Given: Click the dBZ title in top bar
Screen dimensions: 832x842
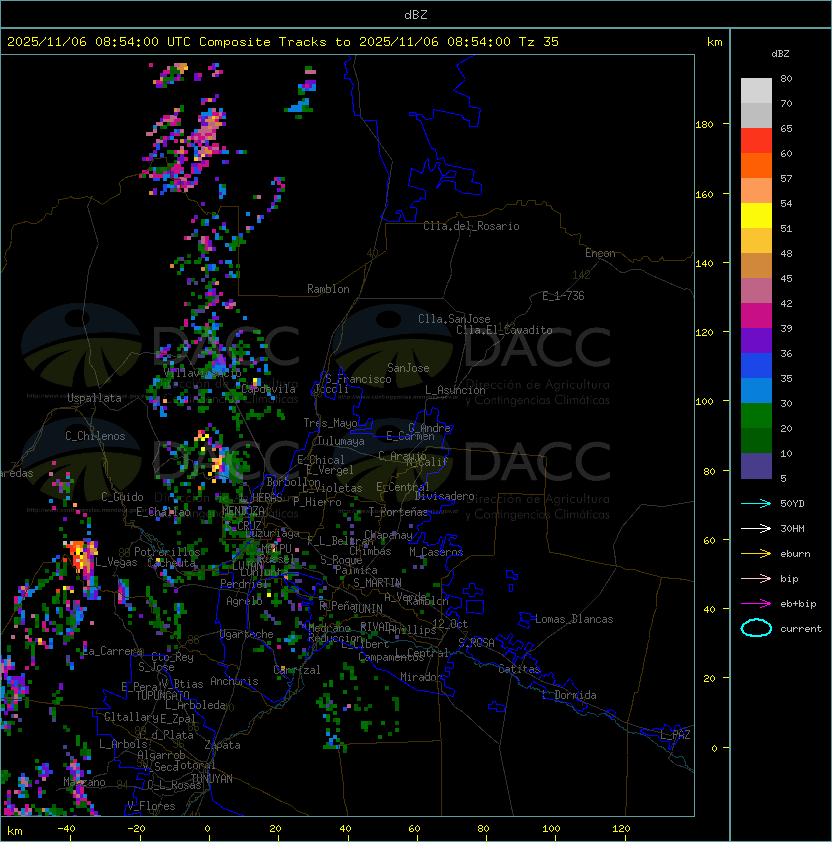Looking at the screenshot, I should pyautogui.click(x=416, y=14).
